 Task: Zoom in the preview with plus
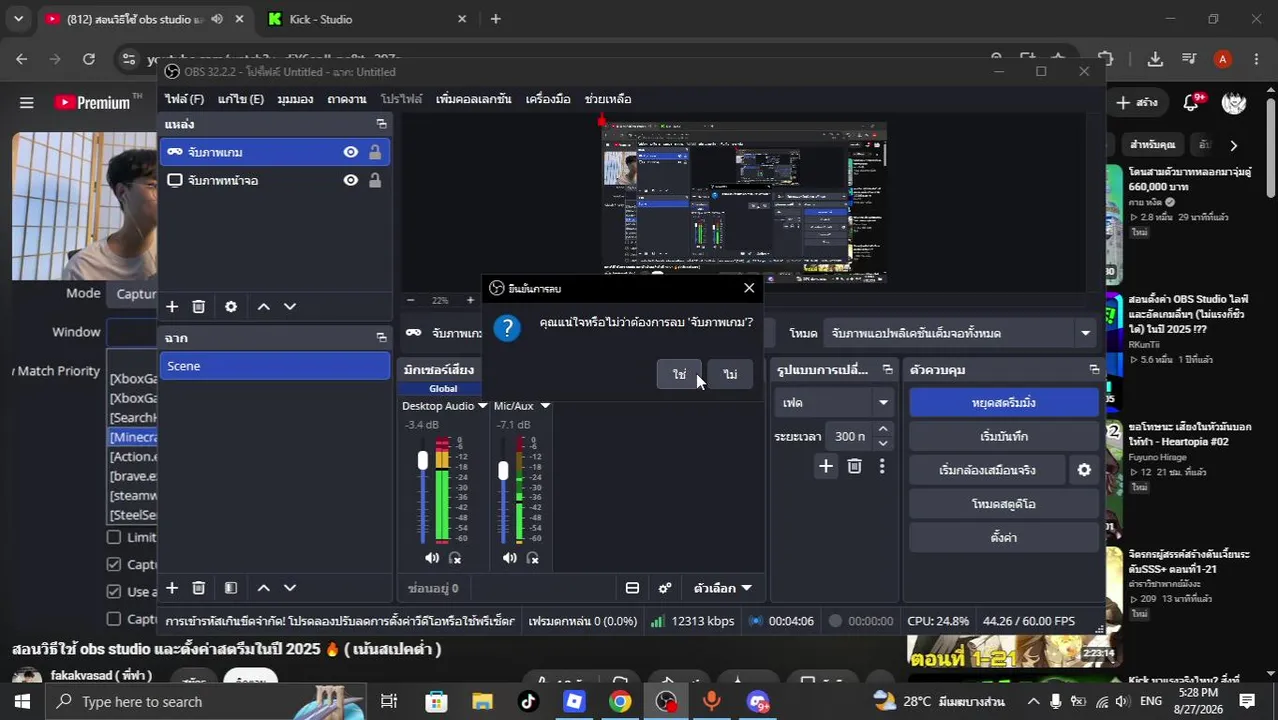click(470, 300)
